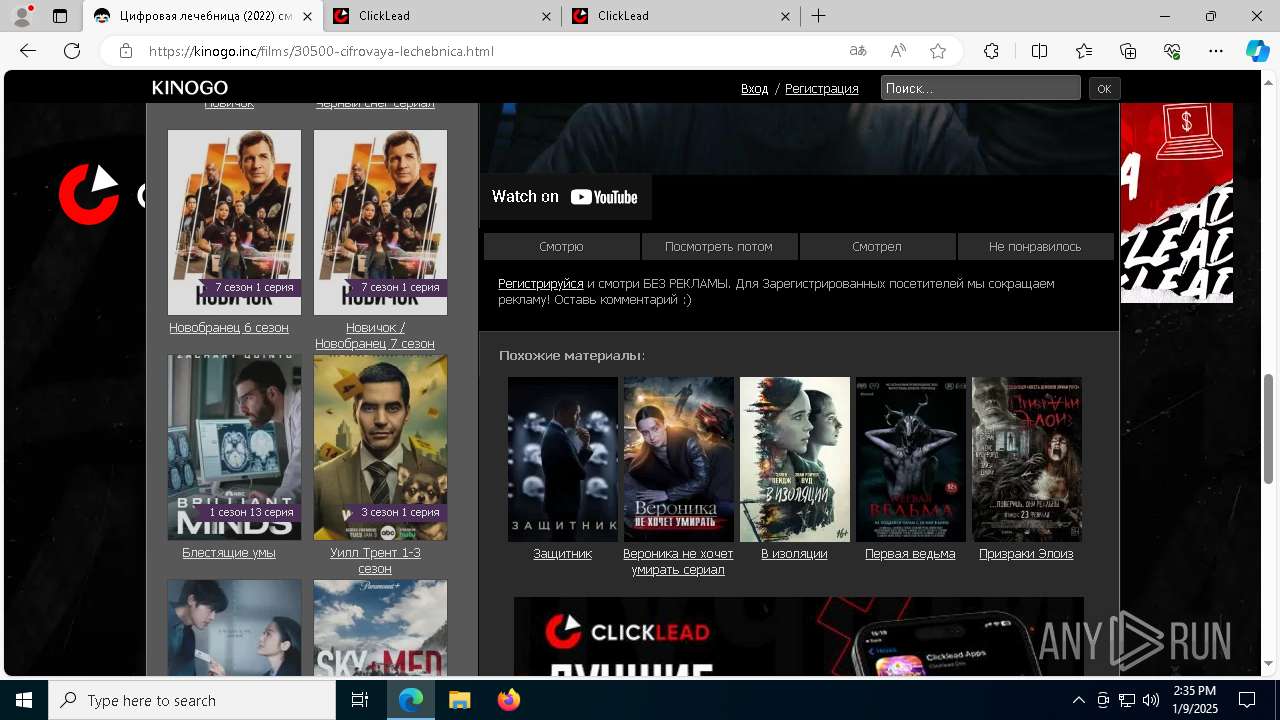Click the Регистрируйся link in notice

(x=540, y=284)
